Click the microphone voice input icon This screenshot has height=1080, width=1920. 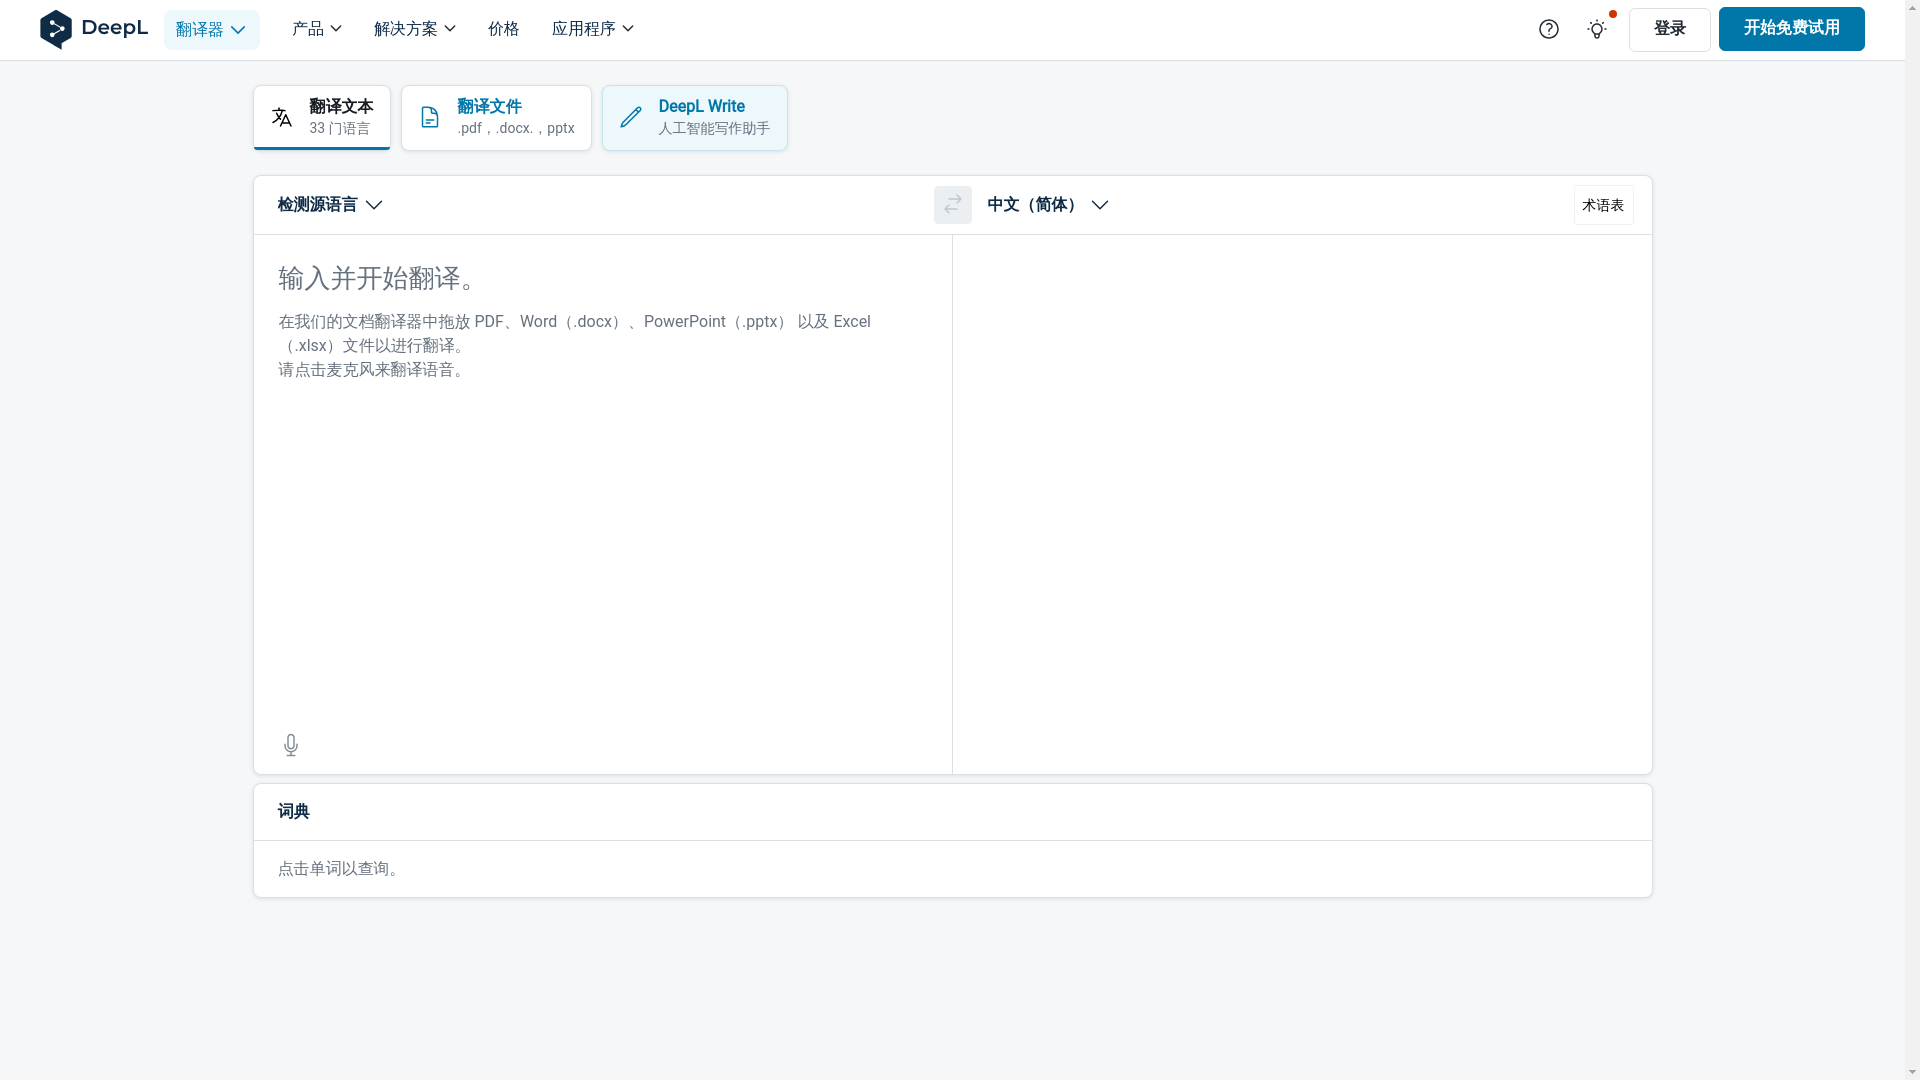point(291,745)
